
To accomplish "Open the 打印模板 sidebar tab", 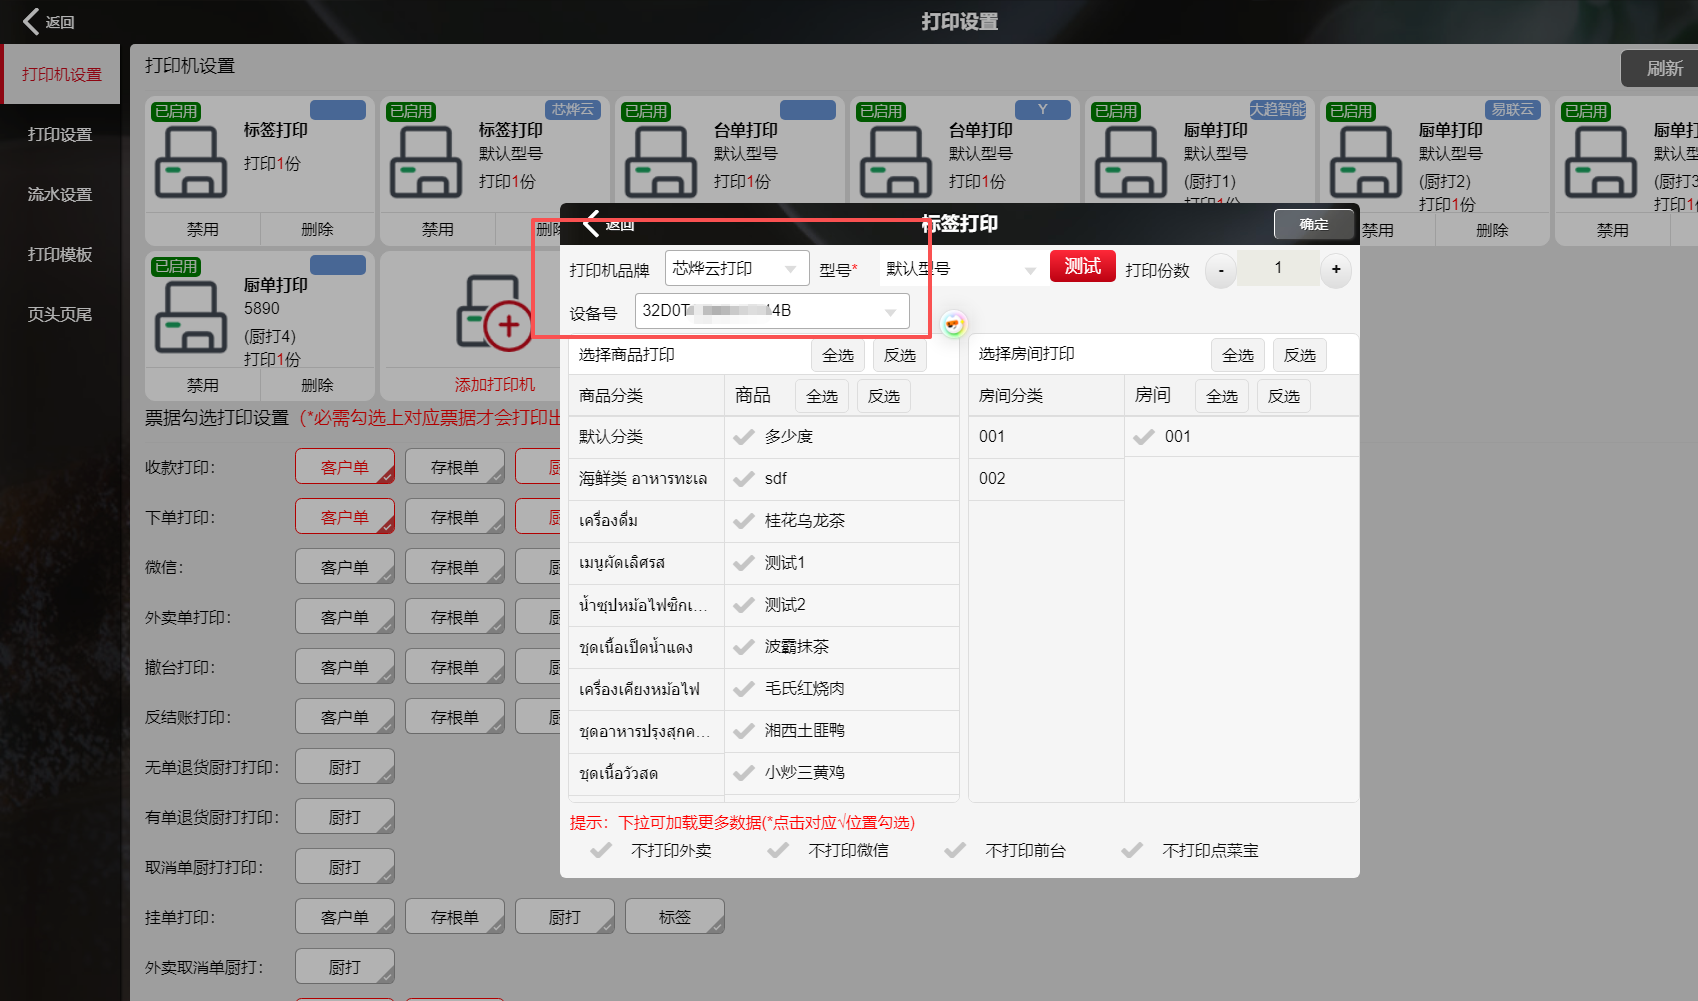I will pos(60,254).
